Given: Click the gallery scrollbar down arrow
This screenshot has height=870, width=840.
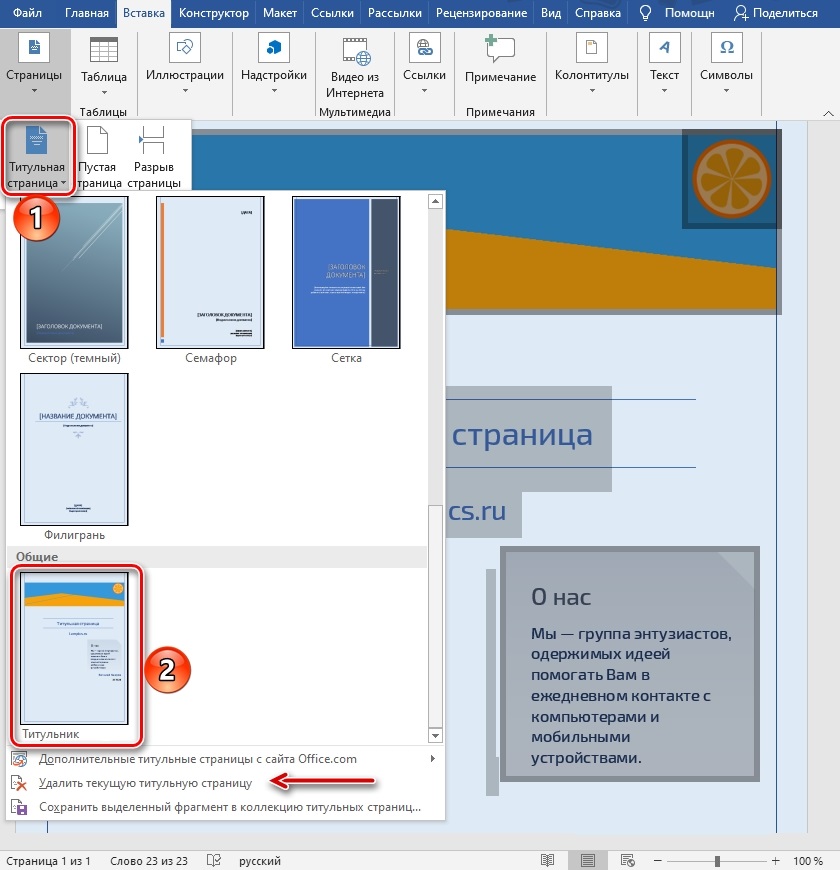Looking at the screenshot, I should pyautogui.click(x=435, y=735).
